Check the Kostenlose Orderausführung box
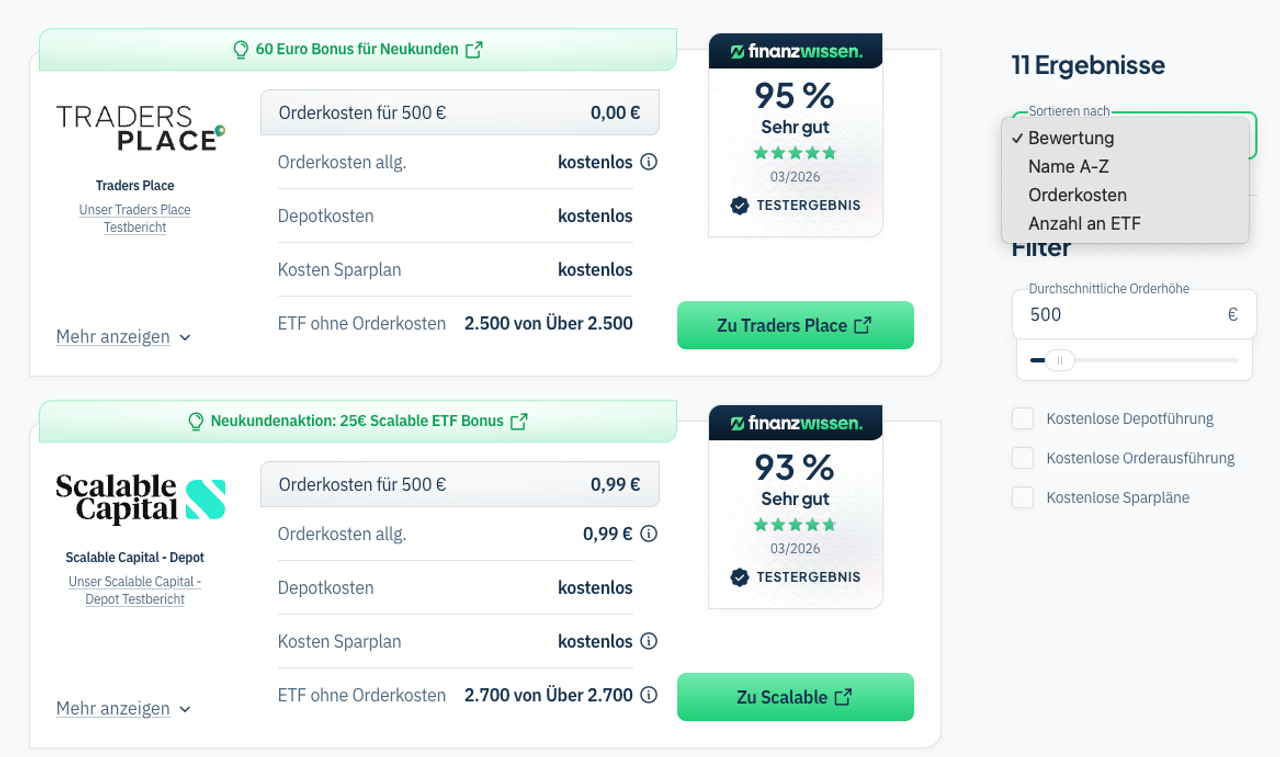This screenshot has width=1280, height=757. (x=1022, y=458)
